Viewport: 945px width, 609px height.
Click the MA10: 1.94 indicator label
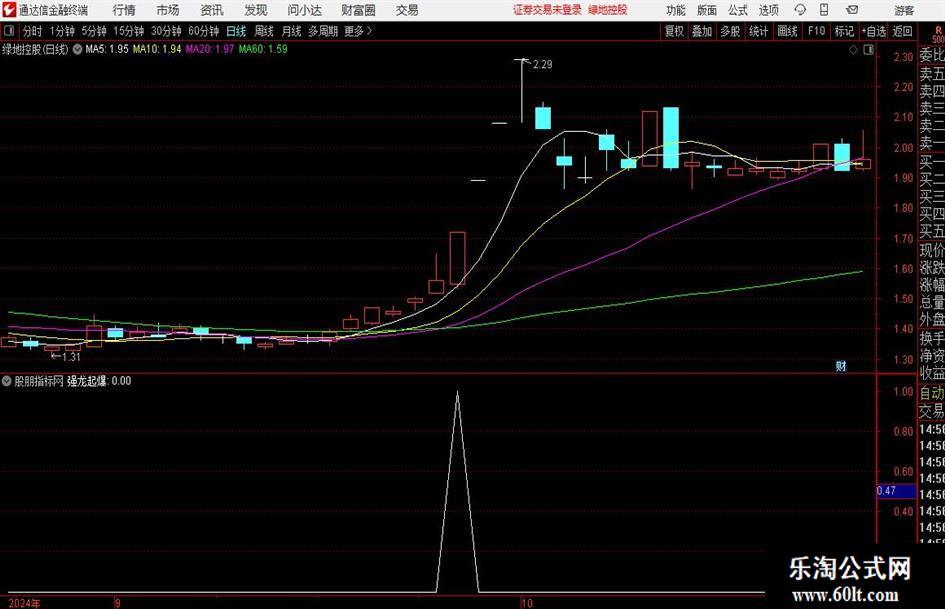coord(157,49)
